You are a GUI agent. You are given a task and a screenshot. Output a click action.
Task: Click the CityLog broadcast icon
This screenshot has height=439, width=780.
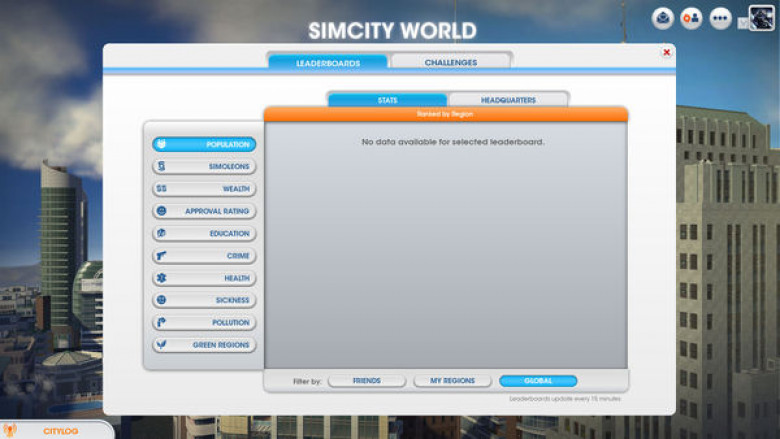tap(10, 430)
